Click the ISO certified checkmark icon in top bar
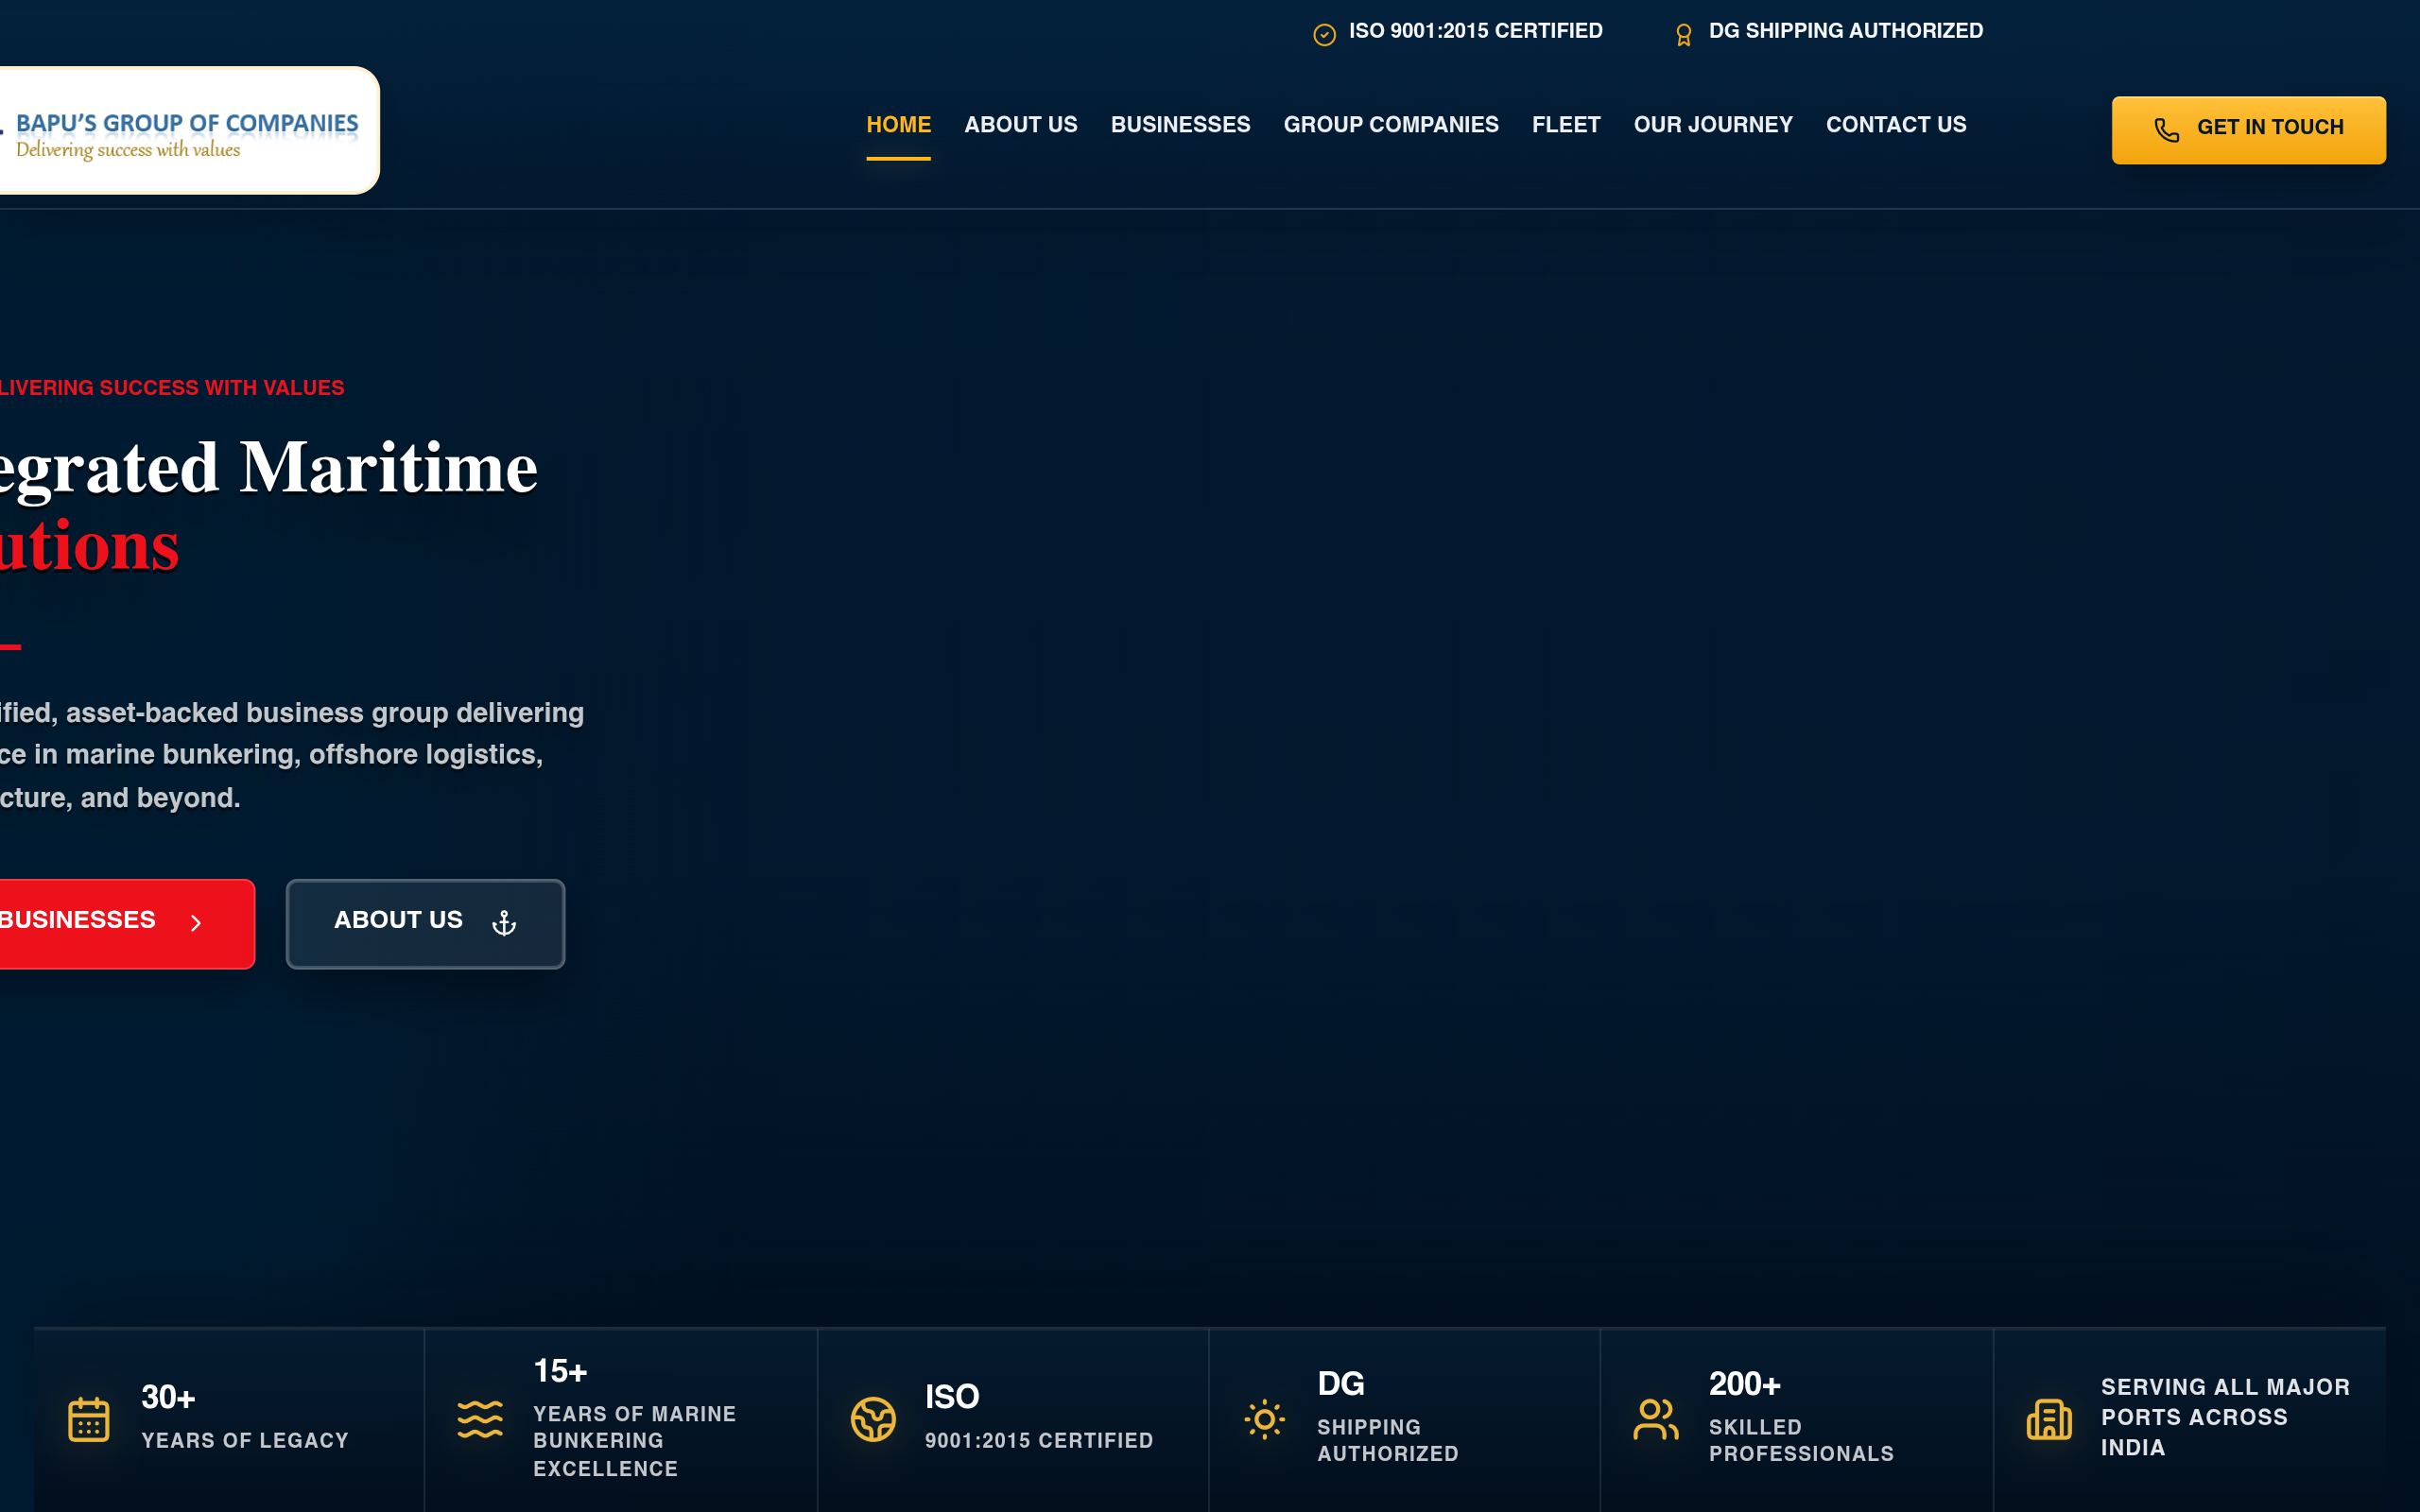This screenshot has width=2420, height=1512. click(x=1324, y=35)
